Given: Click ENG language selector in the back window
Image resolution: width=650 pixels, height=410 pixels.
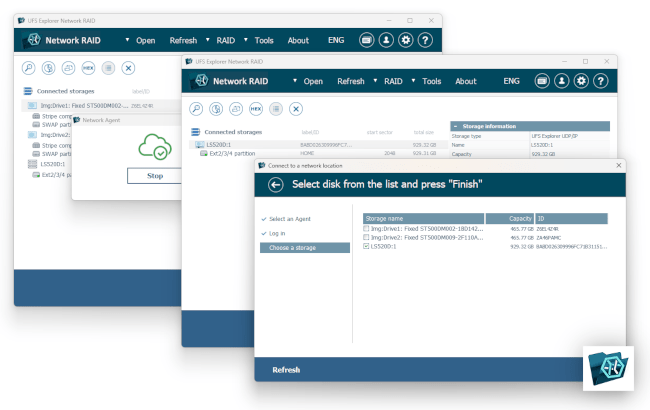Looking at the screenshot, I should coord(336,40).
